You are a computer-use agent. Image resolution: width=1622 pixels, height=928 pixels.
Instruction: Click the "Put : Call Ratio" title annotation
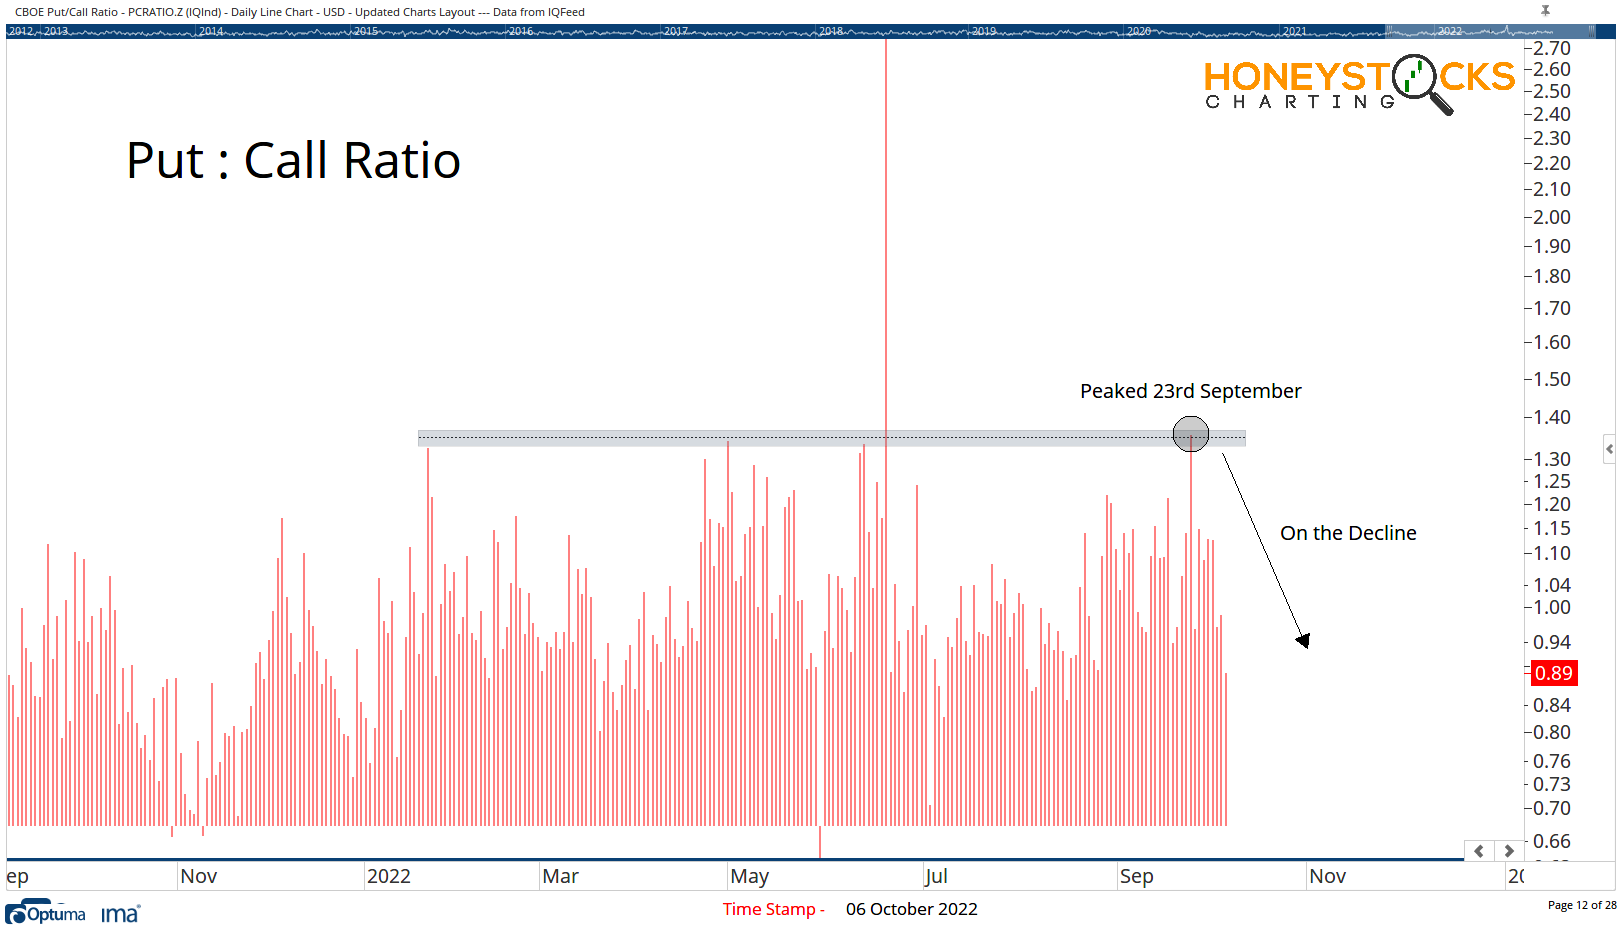(x=293, y=160)
